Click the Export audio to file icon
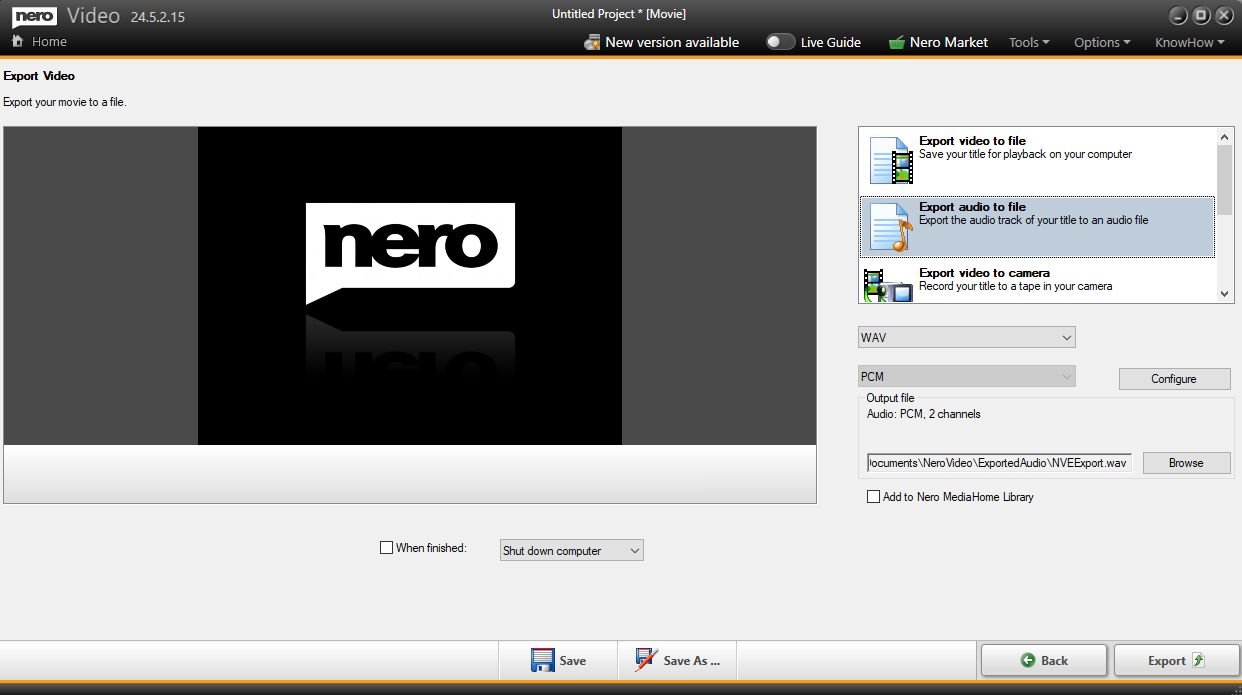Image resolution: width=1242 pixels, height=695 pixels. point(890,226)
